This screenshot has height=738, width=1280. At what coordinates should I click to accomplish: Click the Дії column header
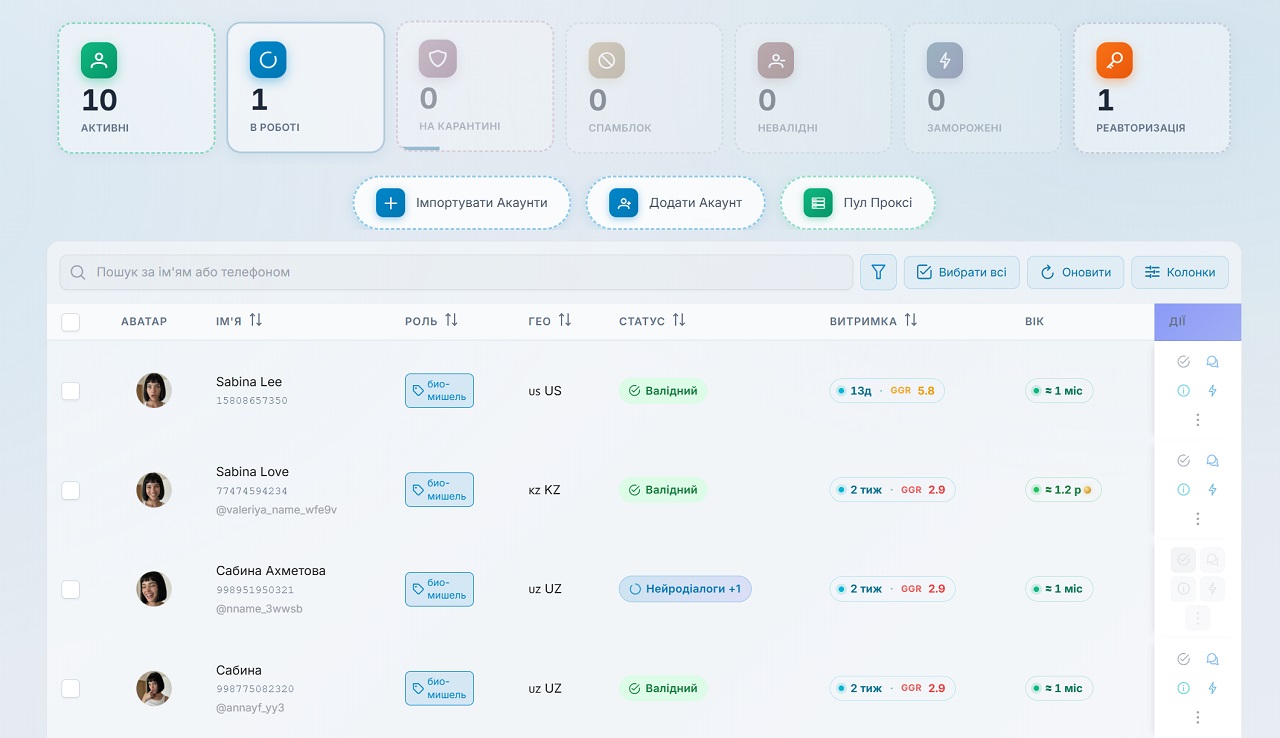coord(1198,322)
